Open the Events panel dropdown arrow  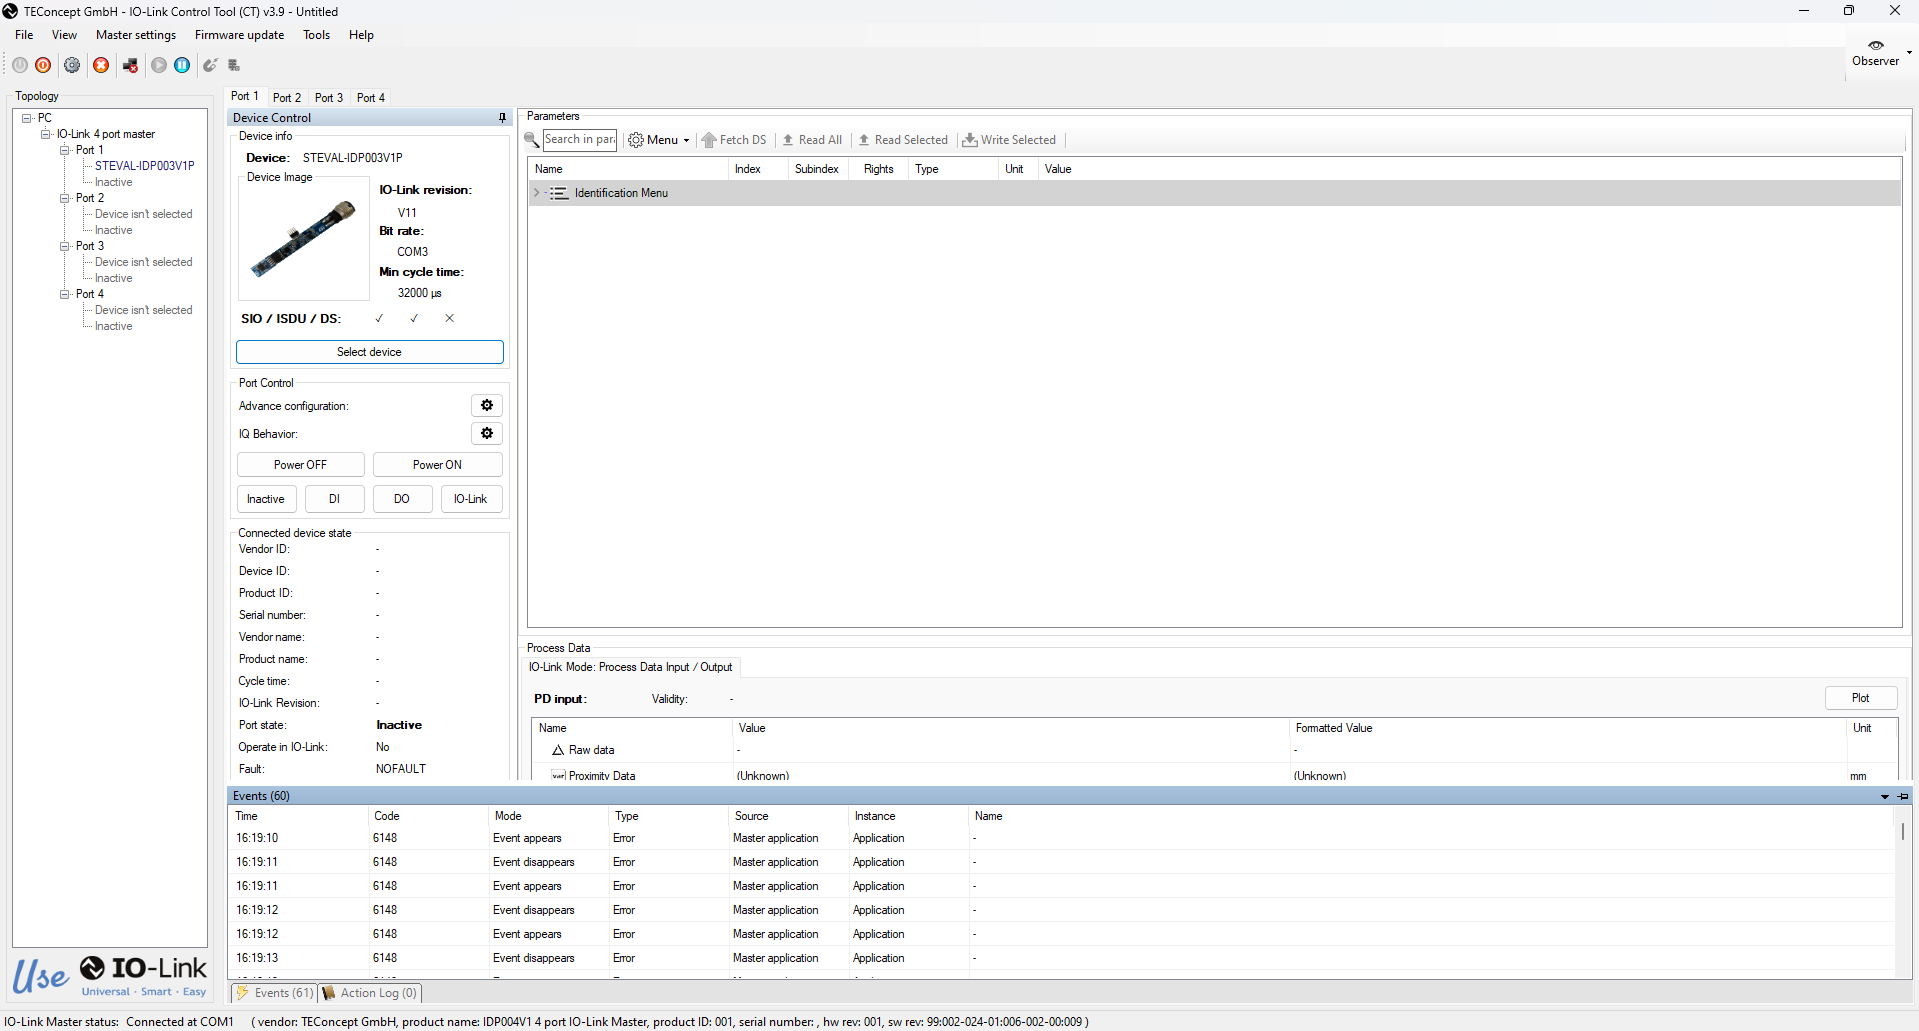coord(1885,797)
